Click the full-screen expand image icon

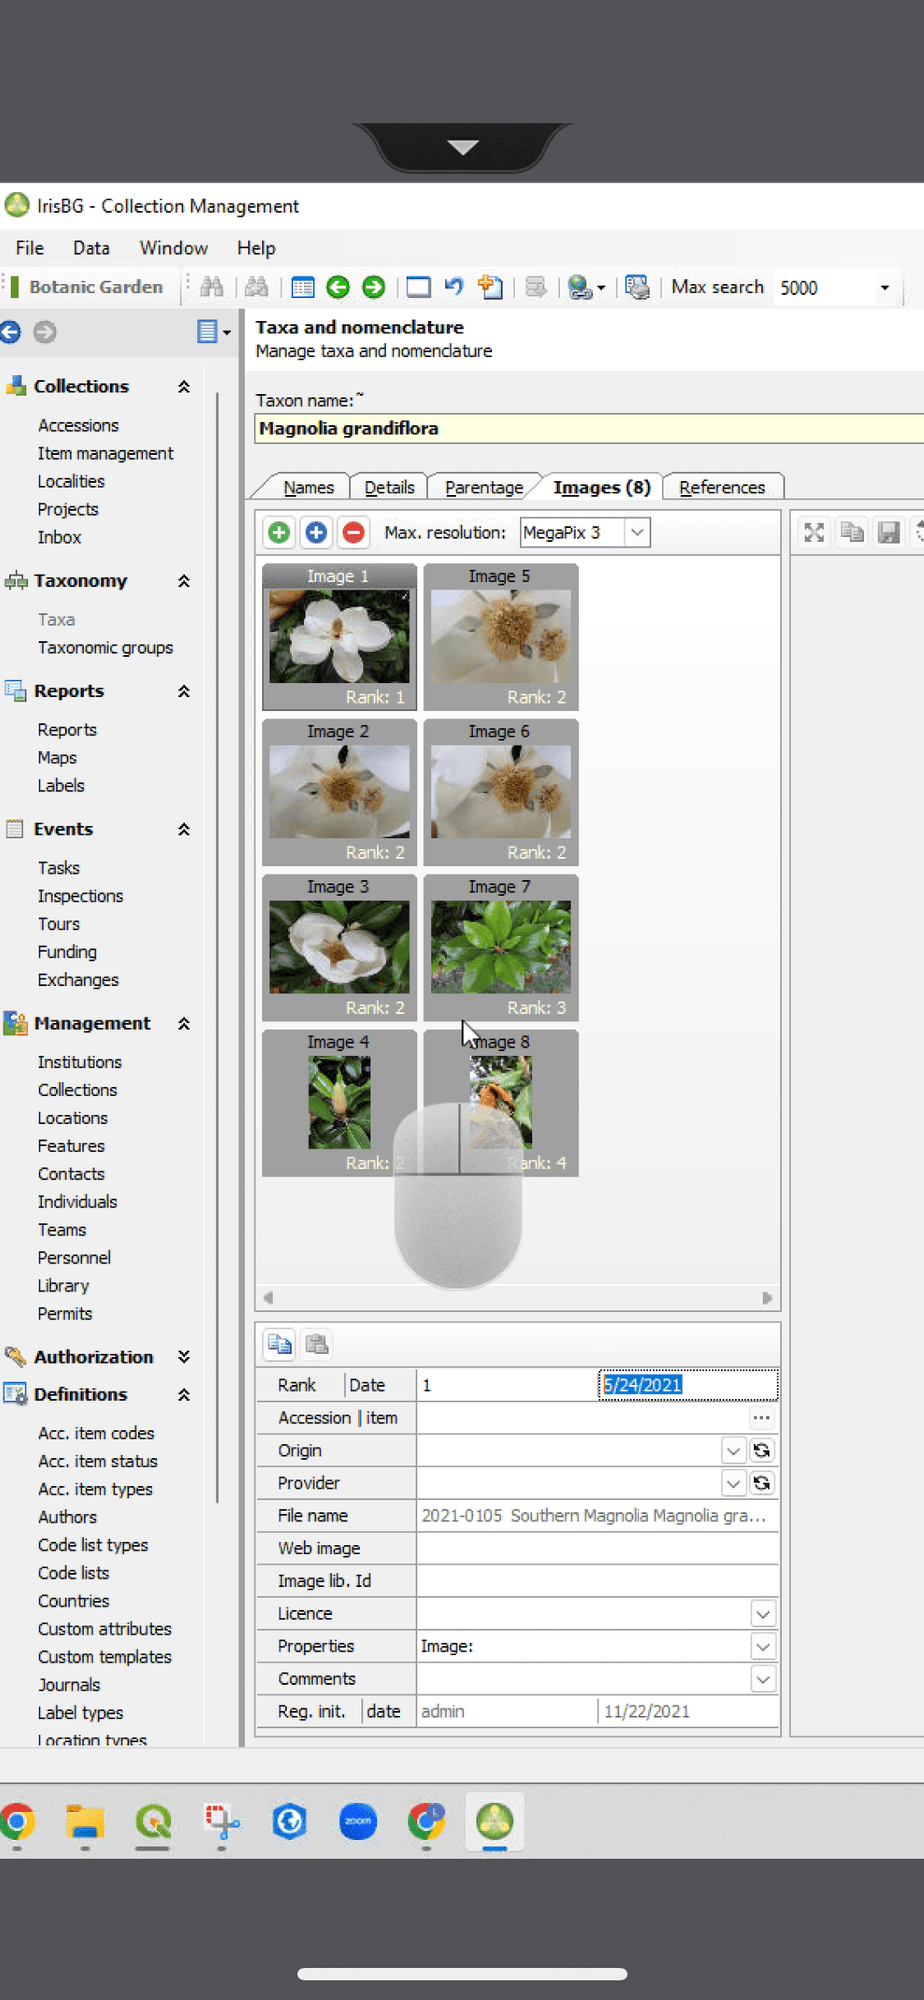814,533
